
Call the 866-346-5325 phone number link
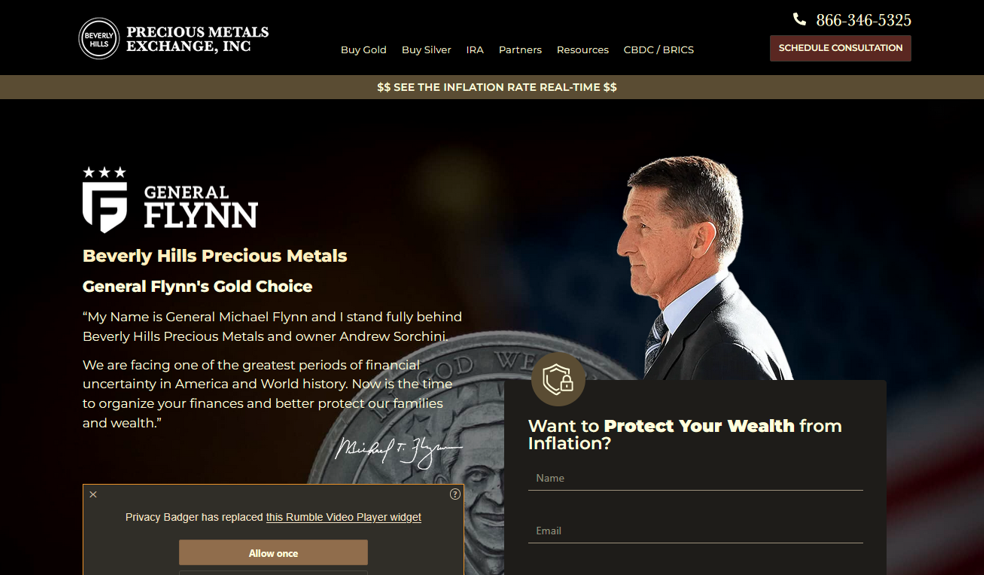(864, 20)
